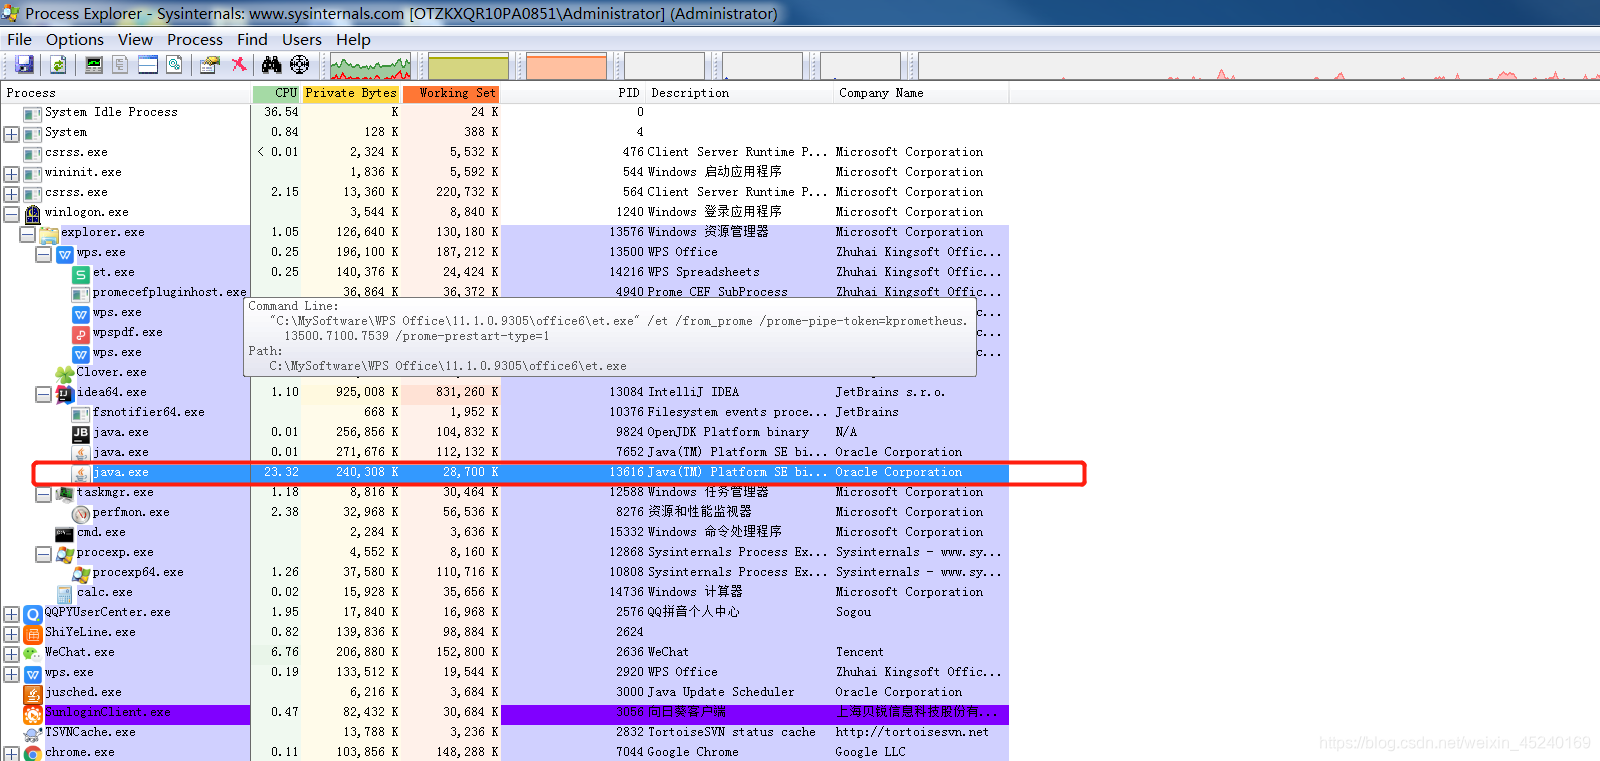Click the JB java.exe OpenJDK icon
Screen dimensions: 1600x761
pyautogui.click(x=81, y=433)
